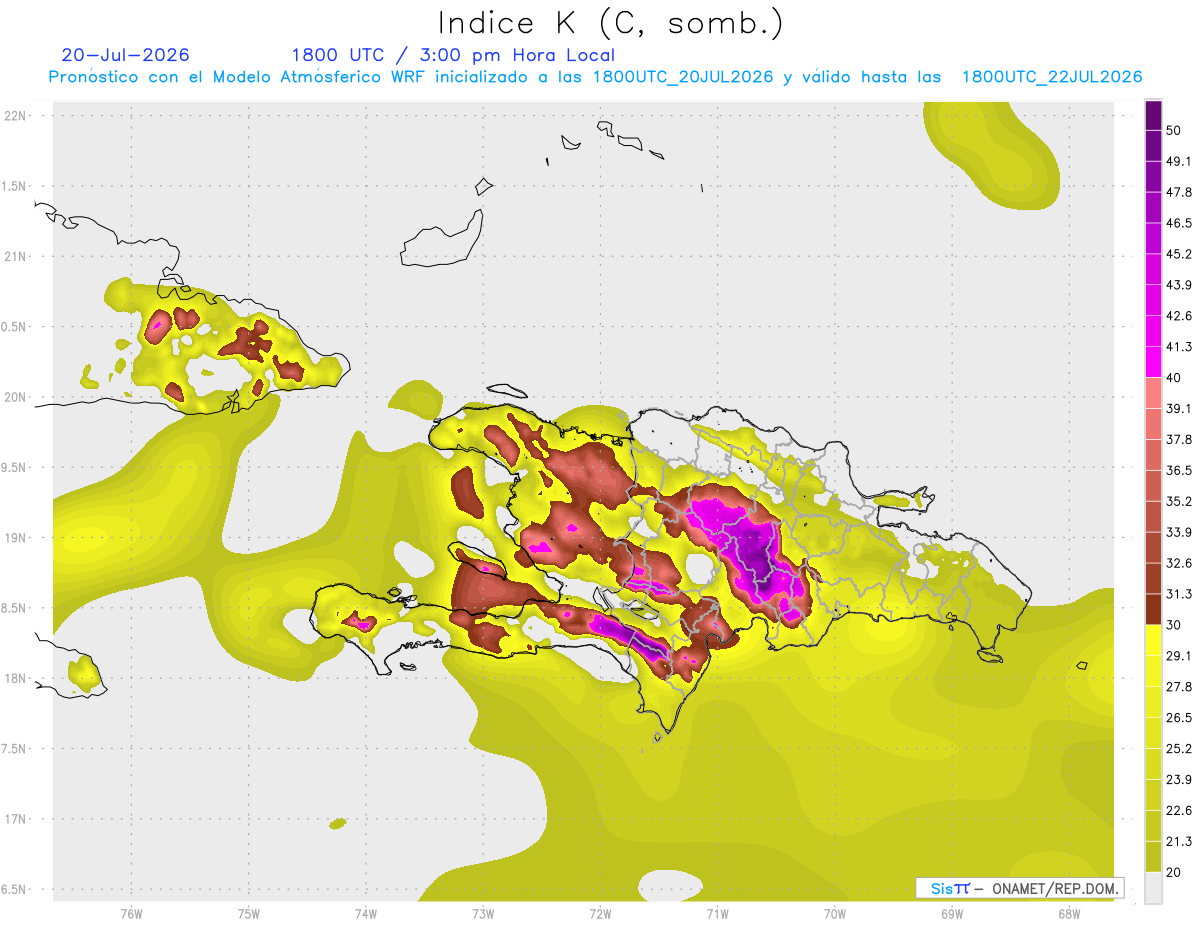Click the 'Indice K (C, somb.)' chart title

point(610,23)
